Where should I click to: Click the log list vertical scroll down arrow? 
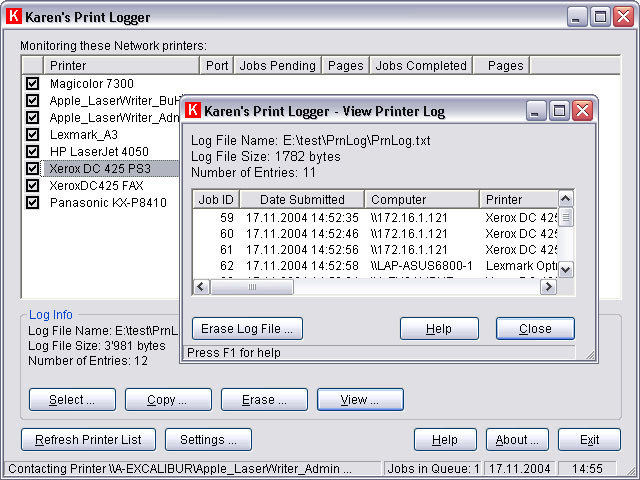click(565, 269)
